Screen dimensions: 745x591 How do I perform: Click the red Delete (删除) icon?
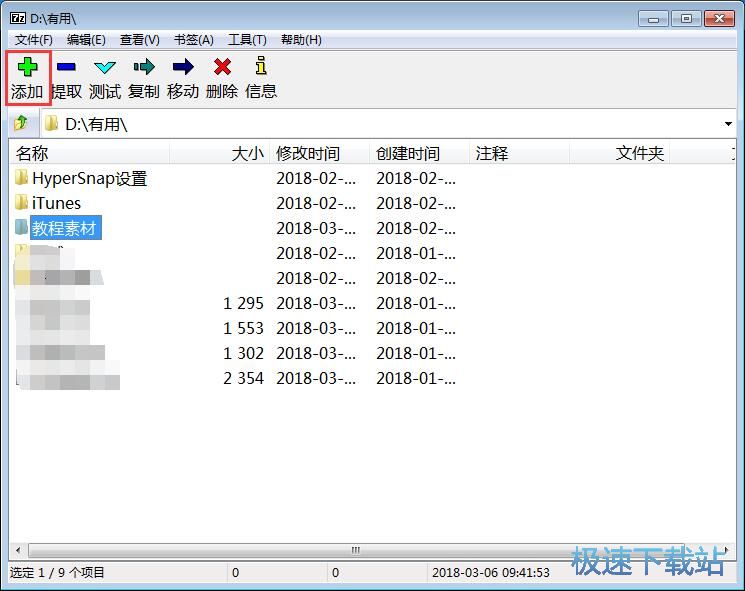click(222, 68)
